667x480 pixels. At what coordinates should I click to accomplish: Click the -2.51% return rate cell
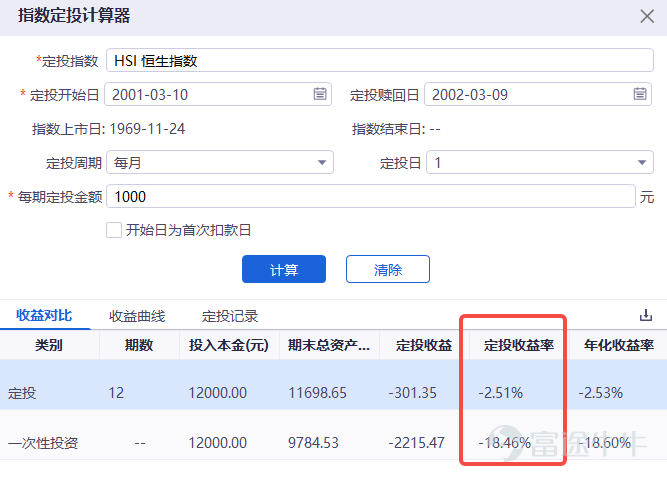click(x=500, y=393)
